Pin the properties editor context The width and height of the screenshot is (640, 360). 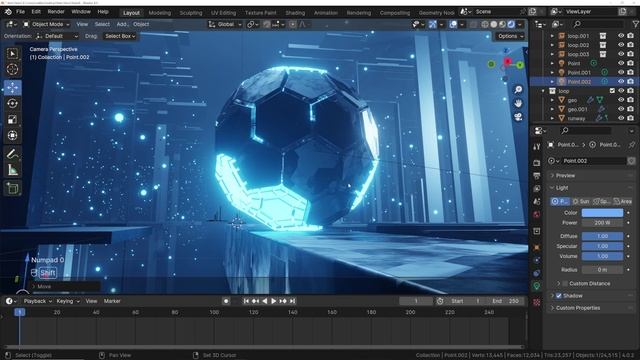click(x=632, y=144)
